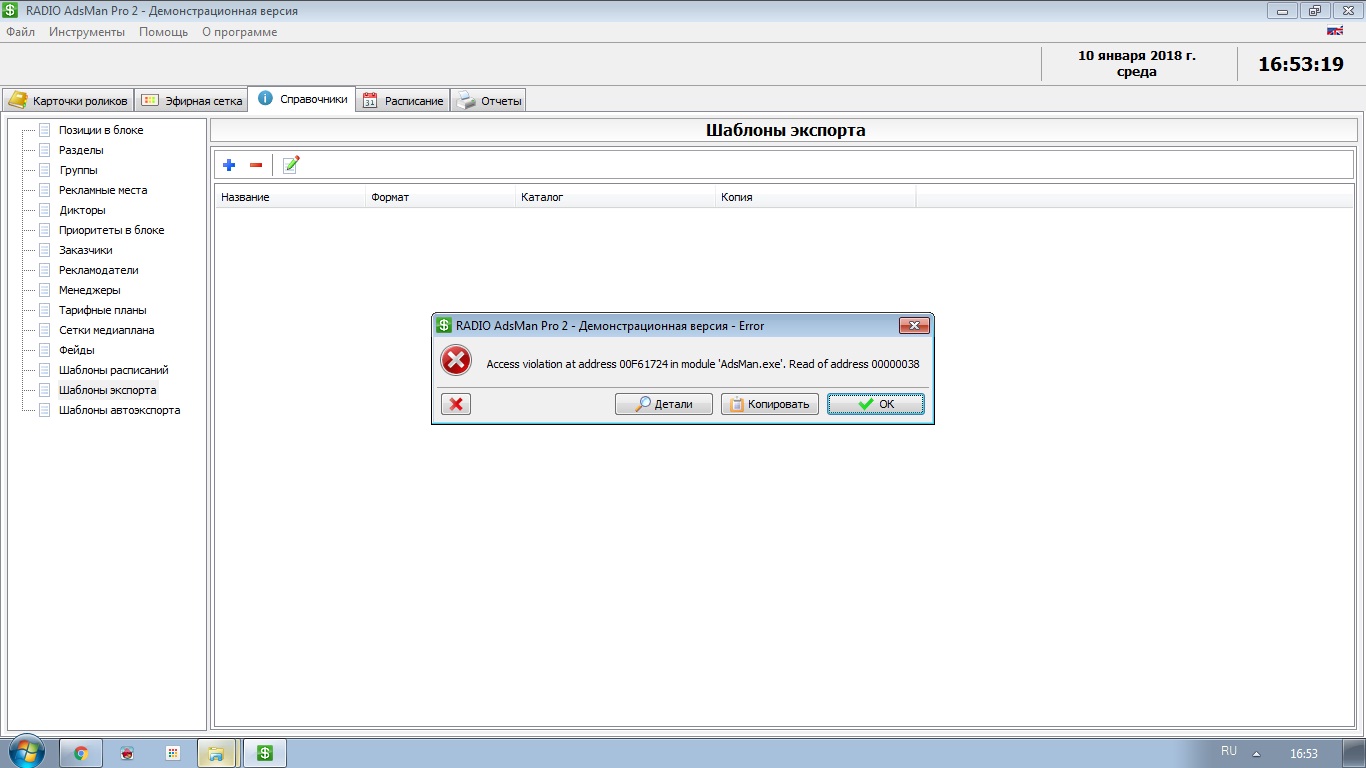Select the Справочники tab
This screenshot has width=1366, height=768.
tap(302, 99)
